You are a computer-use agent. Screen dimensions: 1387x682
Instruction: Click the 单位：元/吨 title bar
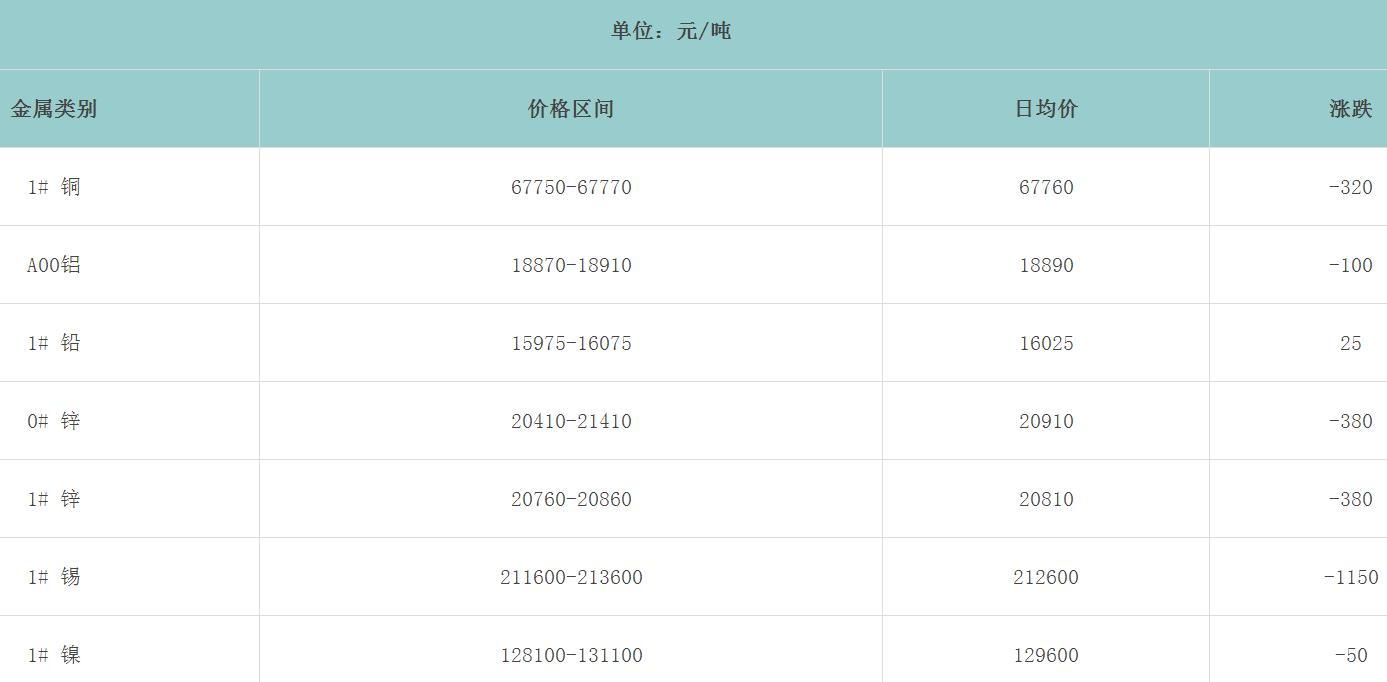671,31
